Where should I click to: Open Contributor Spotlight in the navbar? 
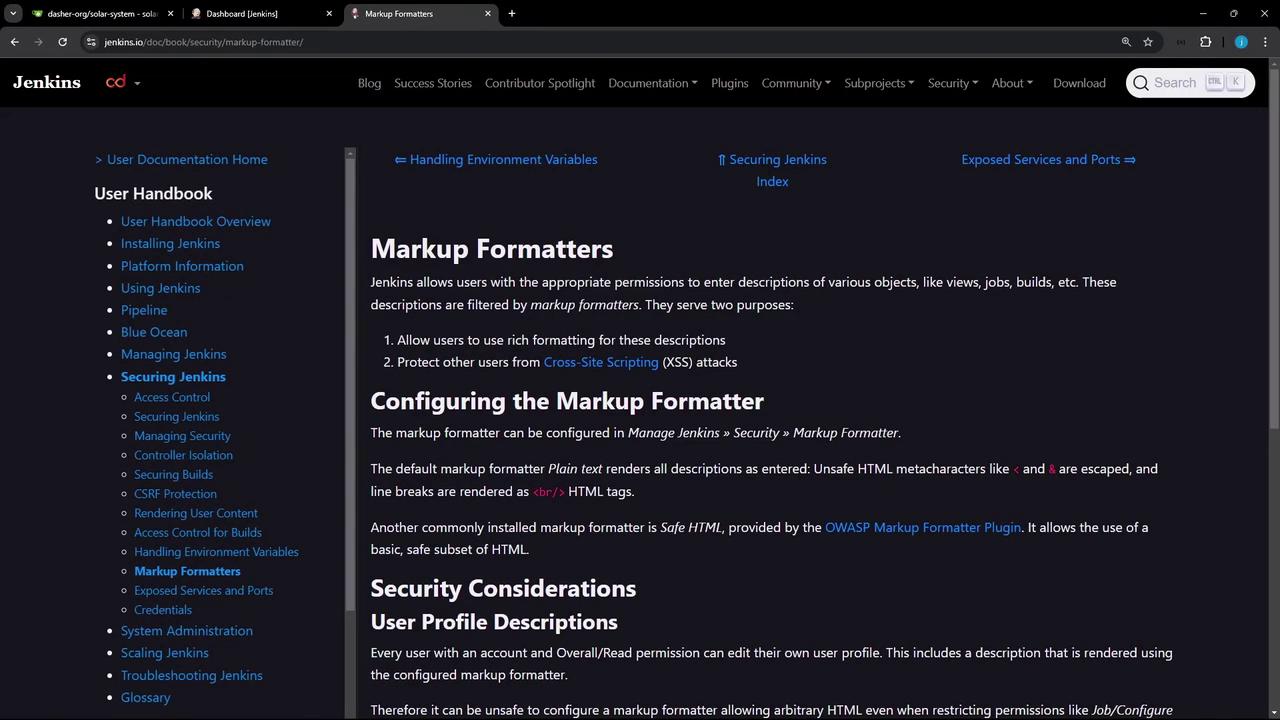coord(540,83)
